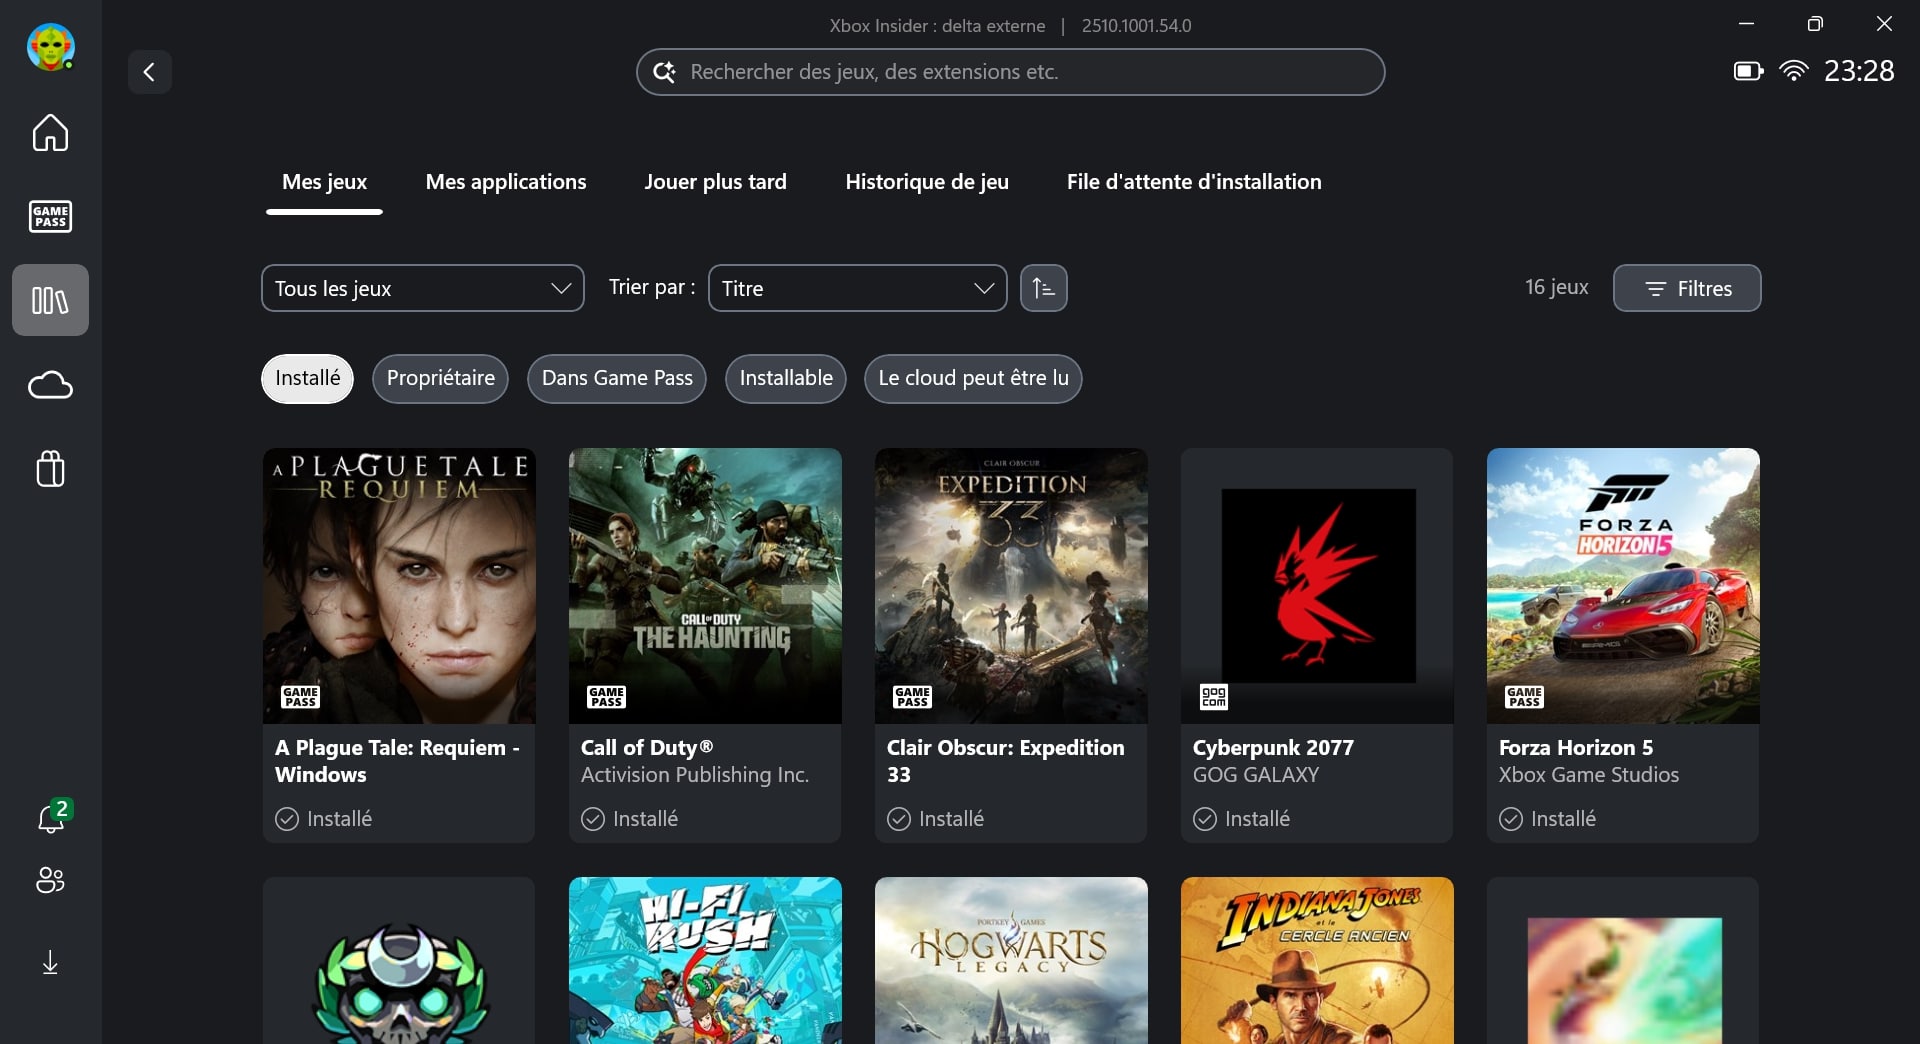Open downloads arrow icon in sidebar

50,962
